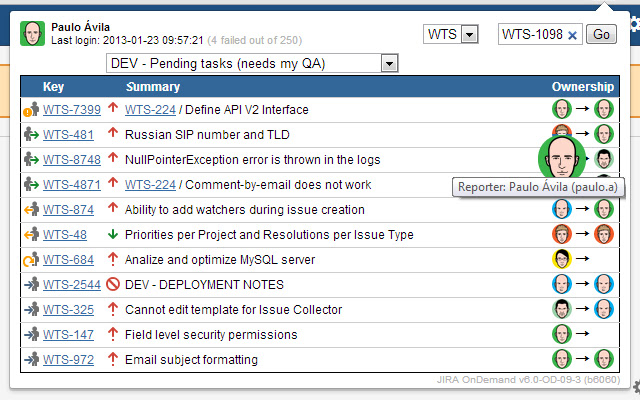The image size is (640, 400).
Task: Click the blocker priority icon for WTS-2544
Action: coord(113,284)
